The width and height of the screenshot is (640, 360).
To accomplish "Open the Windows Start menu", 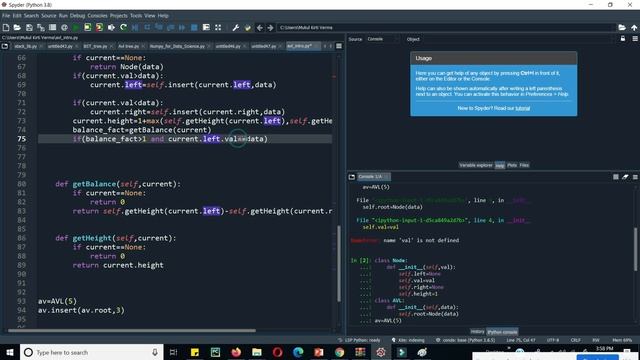I will point(10,352).
